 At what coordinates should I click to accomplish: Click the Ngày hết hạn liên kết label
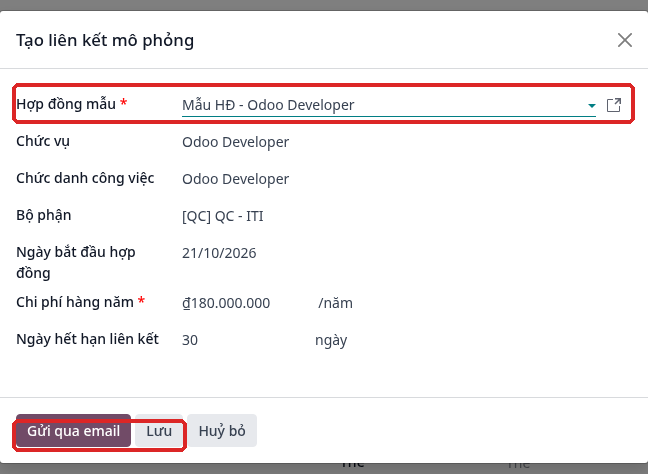[88, 339]
